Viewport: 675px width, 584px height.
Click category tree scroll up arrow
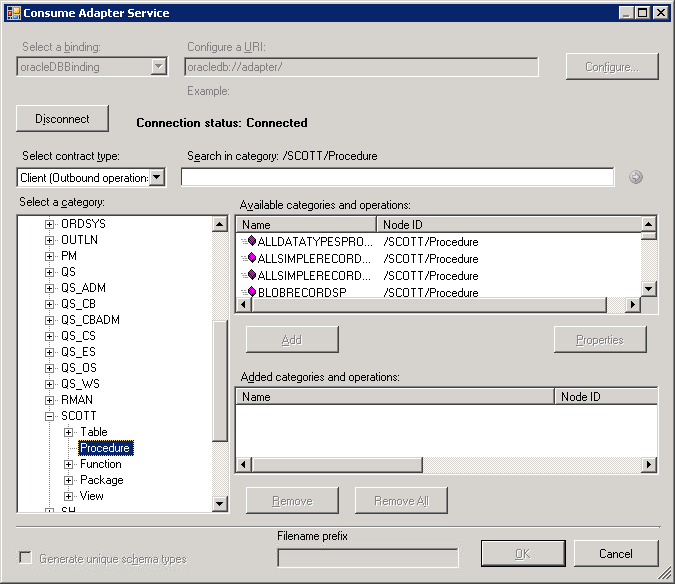(x=220, y=224)
